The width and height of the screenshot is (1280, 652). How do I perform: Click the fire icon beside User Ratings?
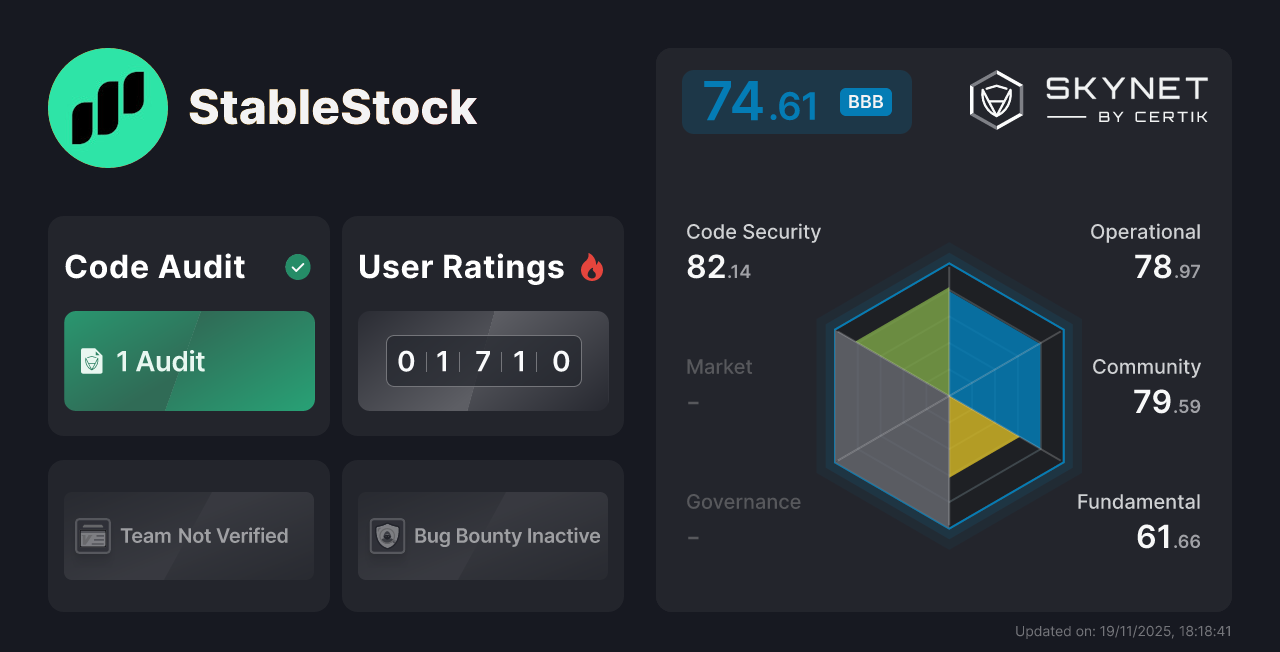[x=593, y=267]
